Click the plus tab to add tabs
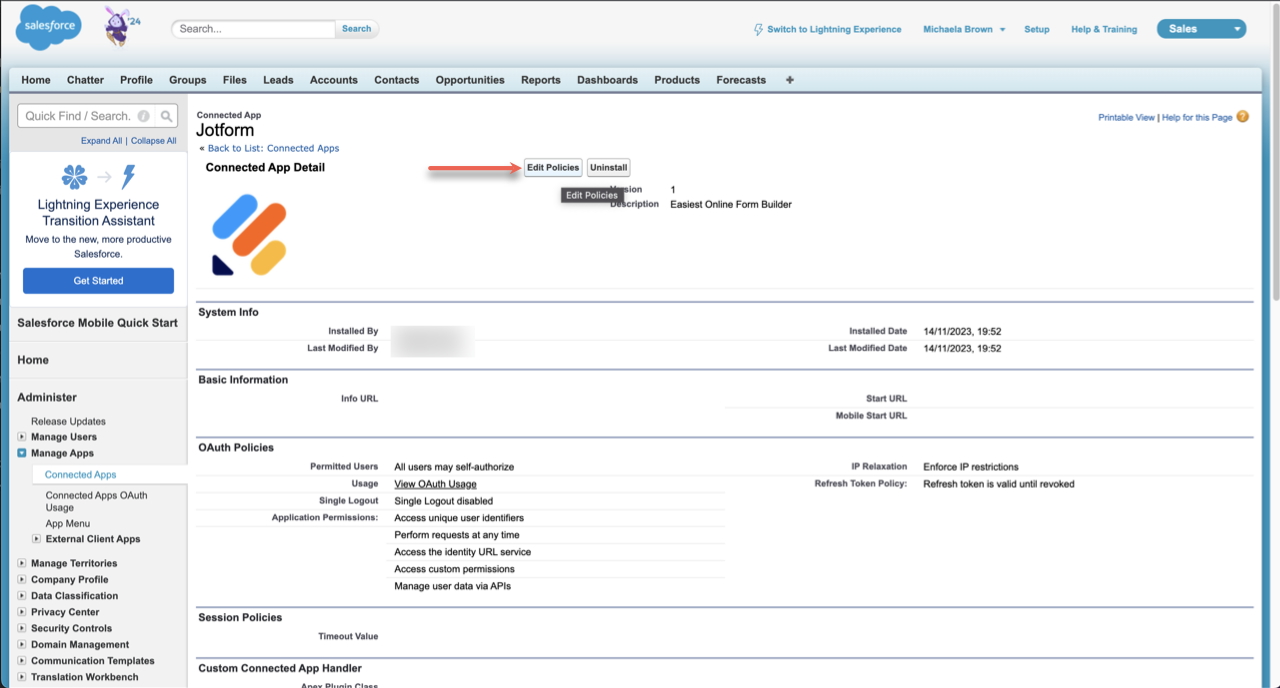This screenshot has height=688, width=1280. tap(790, 80)
